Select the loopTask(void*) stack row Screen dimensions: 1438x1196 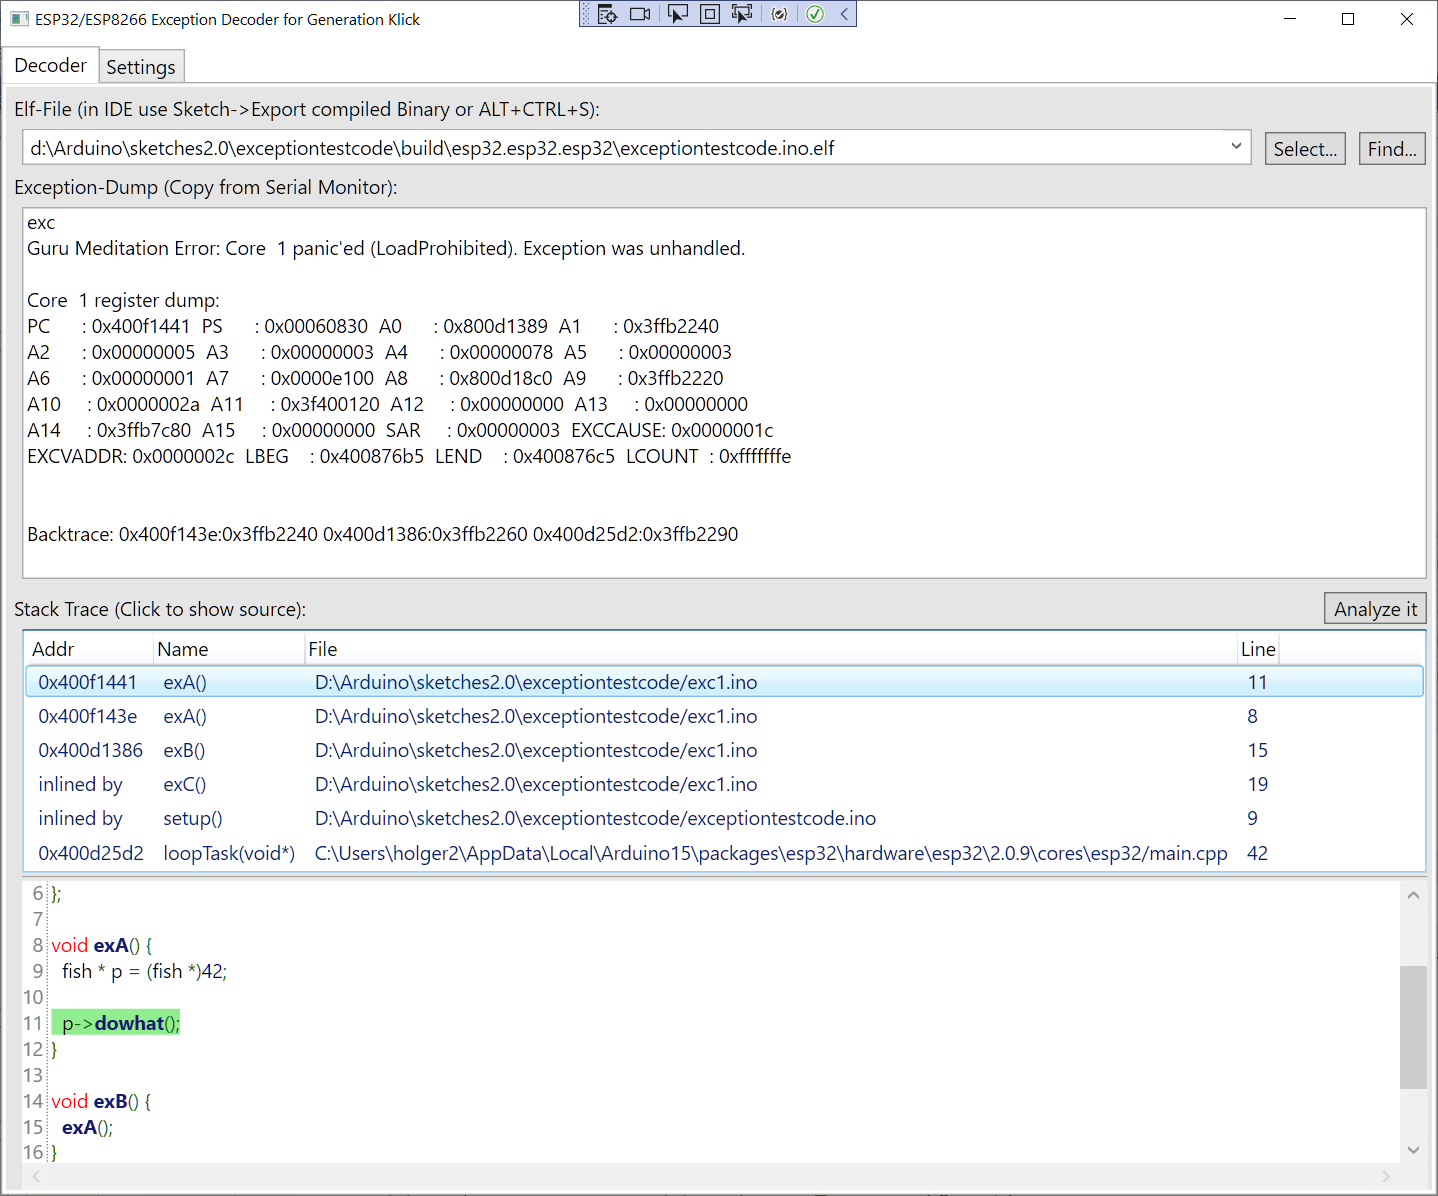click(724, 853)
